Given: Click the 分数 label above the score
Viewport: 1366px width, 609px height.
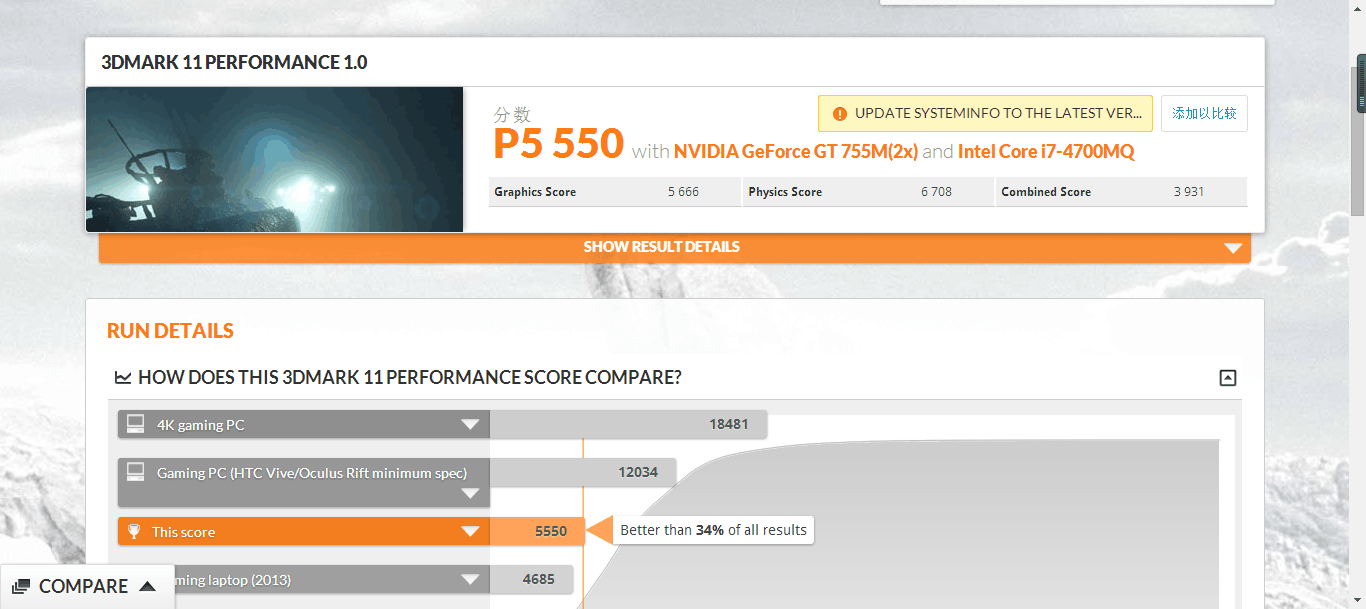Looking at the screenshot, I should click(512, 115).
